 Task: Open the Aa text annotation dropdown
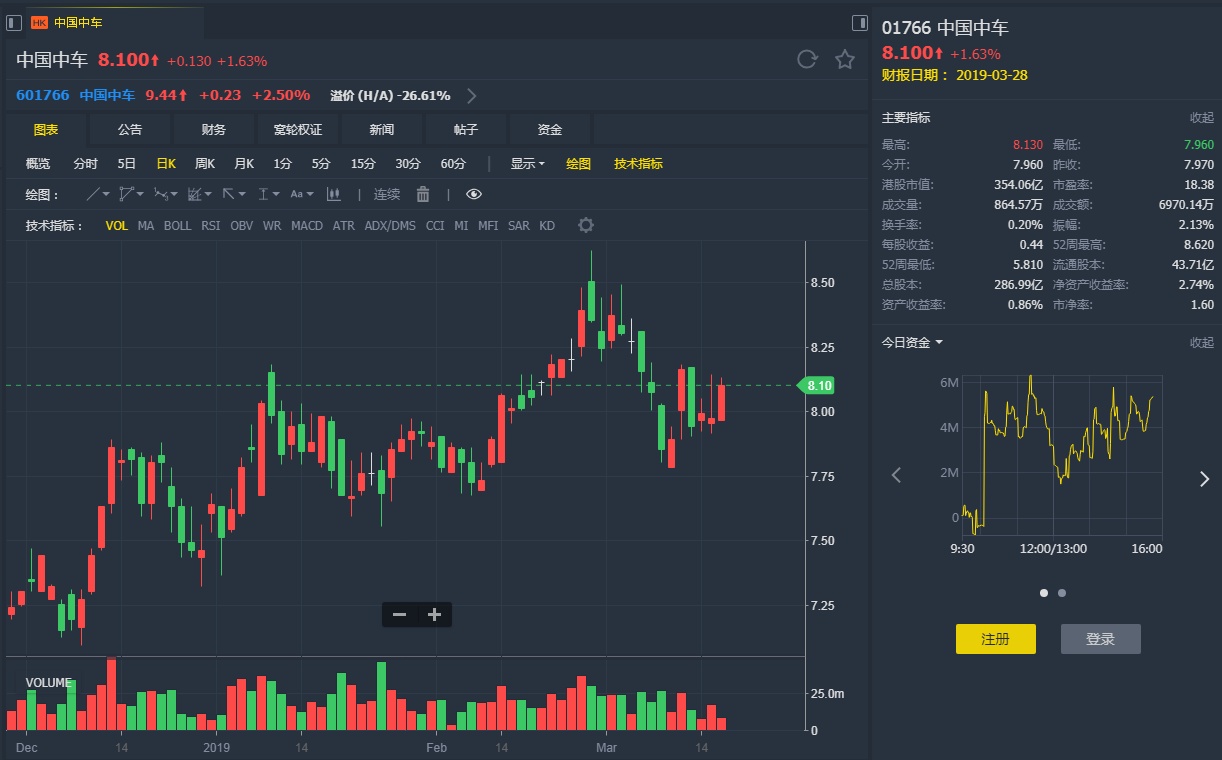tap(301, 194)
